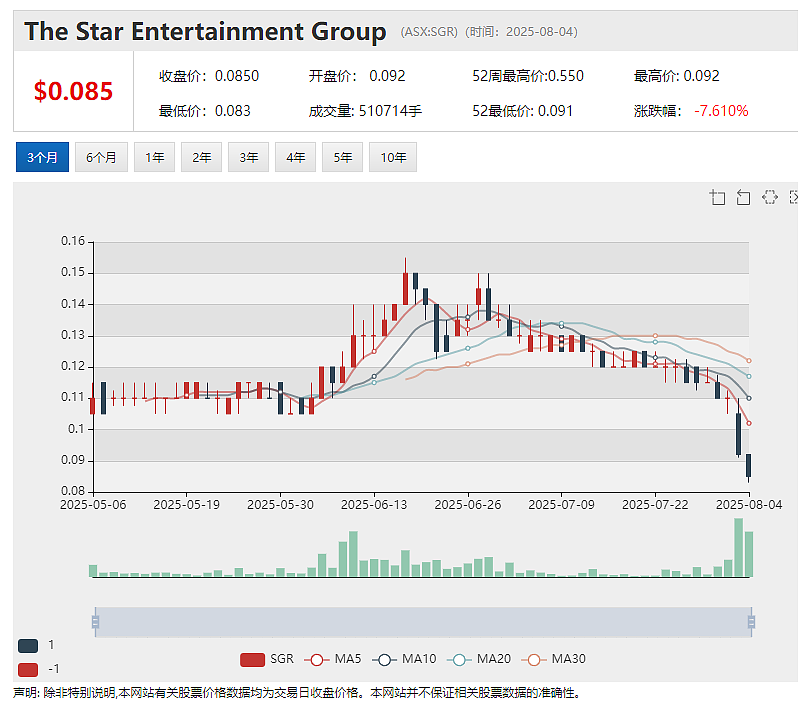Click the 时间: 2025-08-04 date text

coord(521,32)
